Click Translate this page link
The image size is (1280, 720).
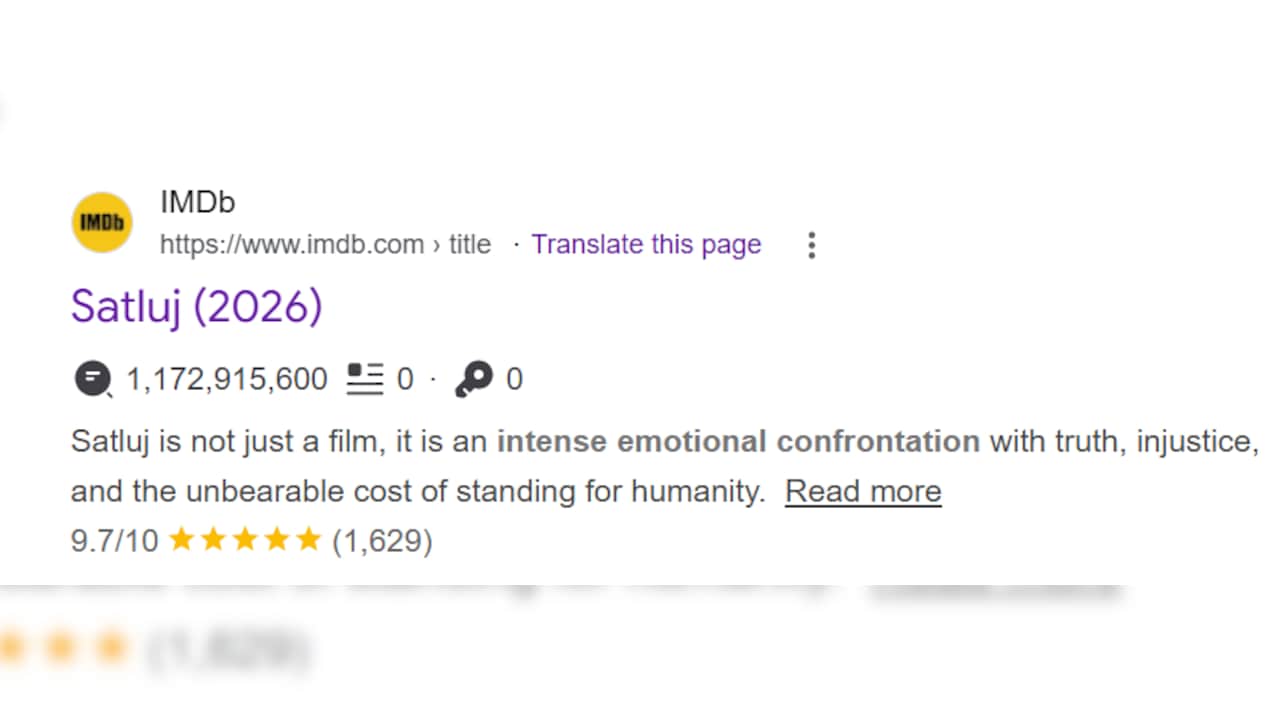point(646,245)
